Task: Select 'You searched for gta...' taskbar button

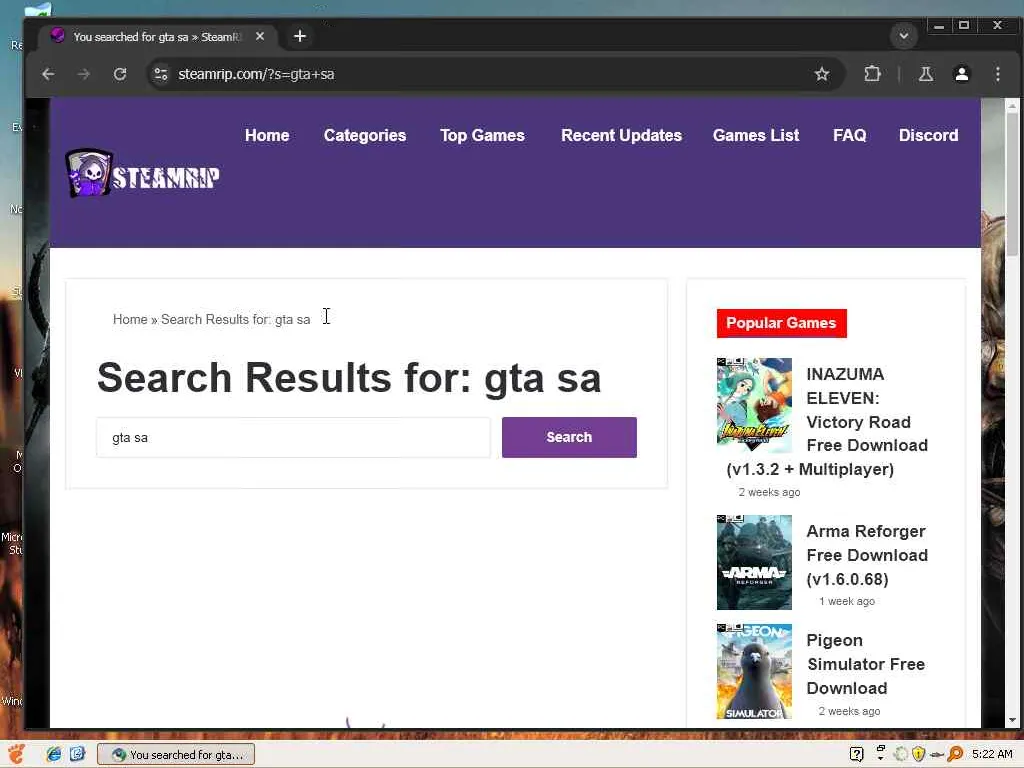Action: pos(176,755)
